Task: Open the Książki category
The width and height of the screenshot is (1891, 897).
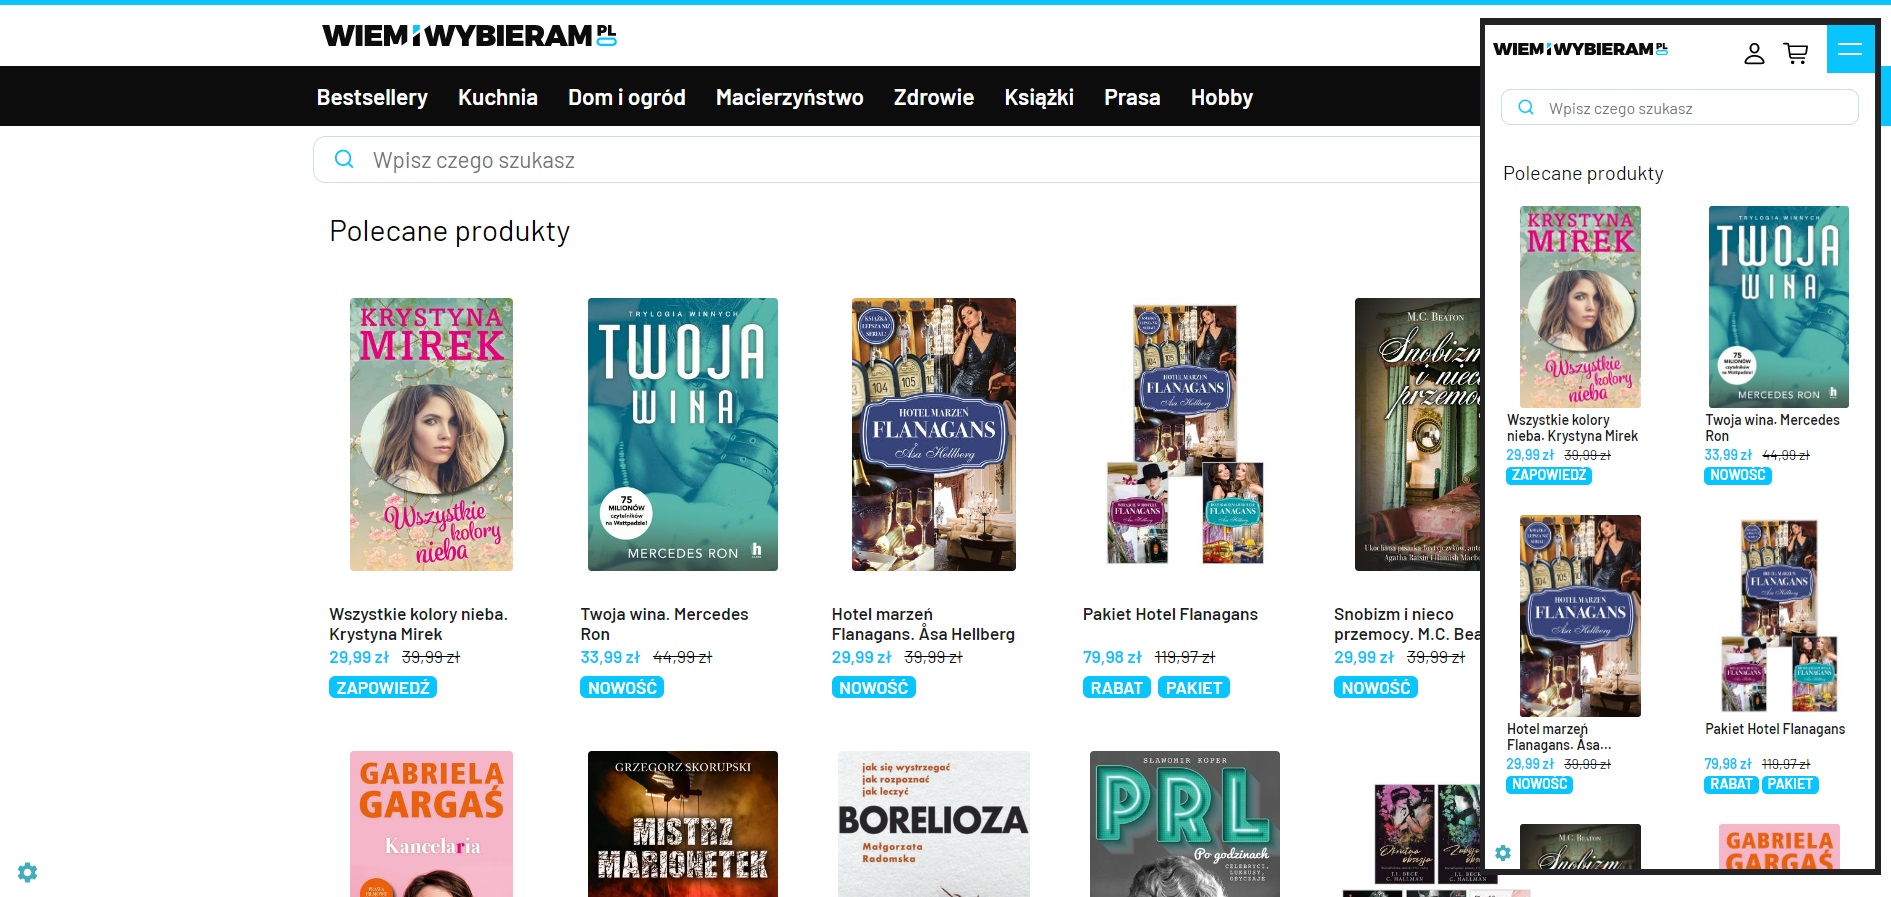Action: tap(1039, 97)
